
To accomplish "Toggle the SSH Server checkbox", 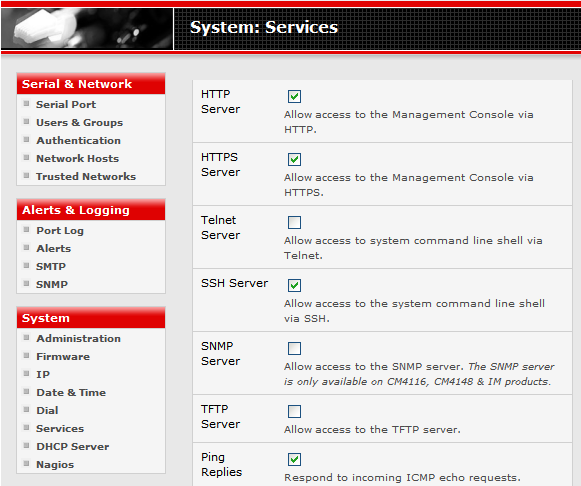I will pos(294,285).
